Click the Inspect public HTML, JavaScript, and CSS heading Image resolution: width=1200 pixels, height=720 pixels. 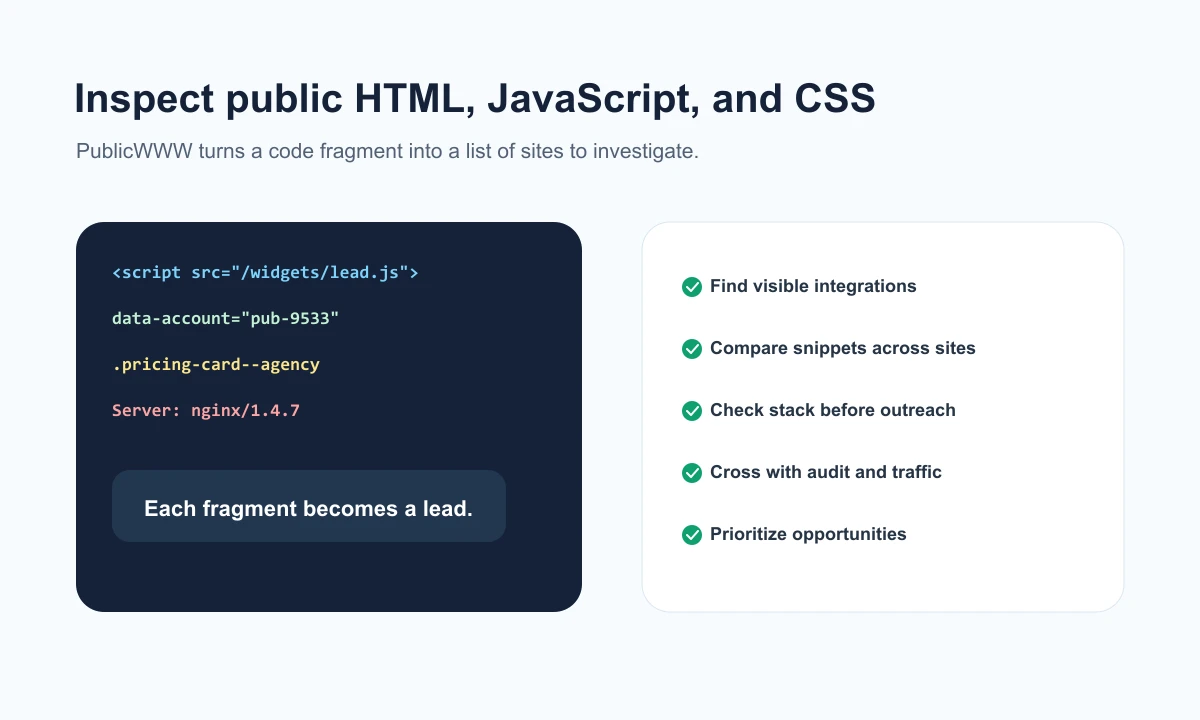point(475,99)
